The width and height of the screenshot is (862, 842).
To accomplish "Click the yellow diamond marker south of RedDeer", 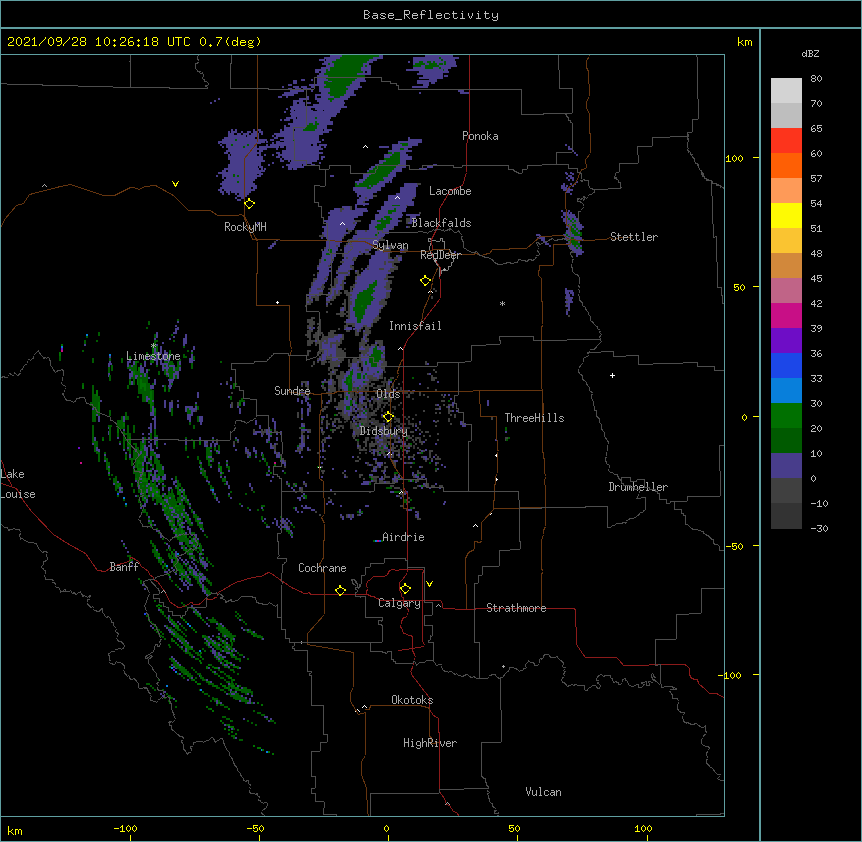I will point(426,281).
